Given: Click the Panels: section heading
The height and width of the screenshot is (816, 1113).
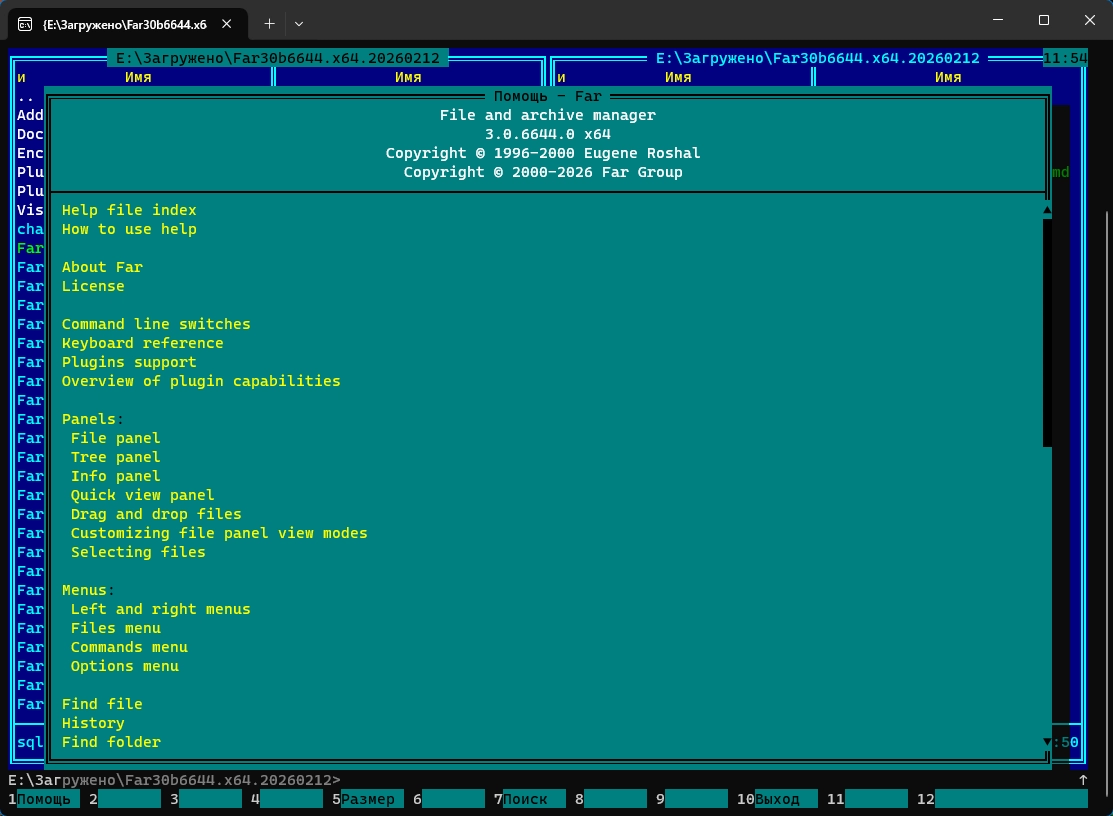Looking at the screenshot, I should click(x=92, y=419).
